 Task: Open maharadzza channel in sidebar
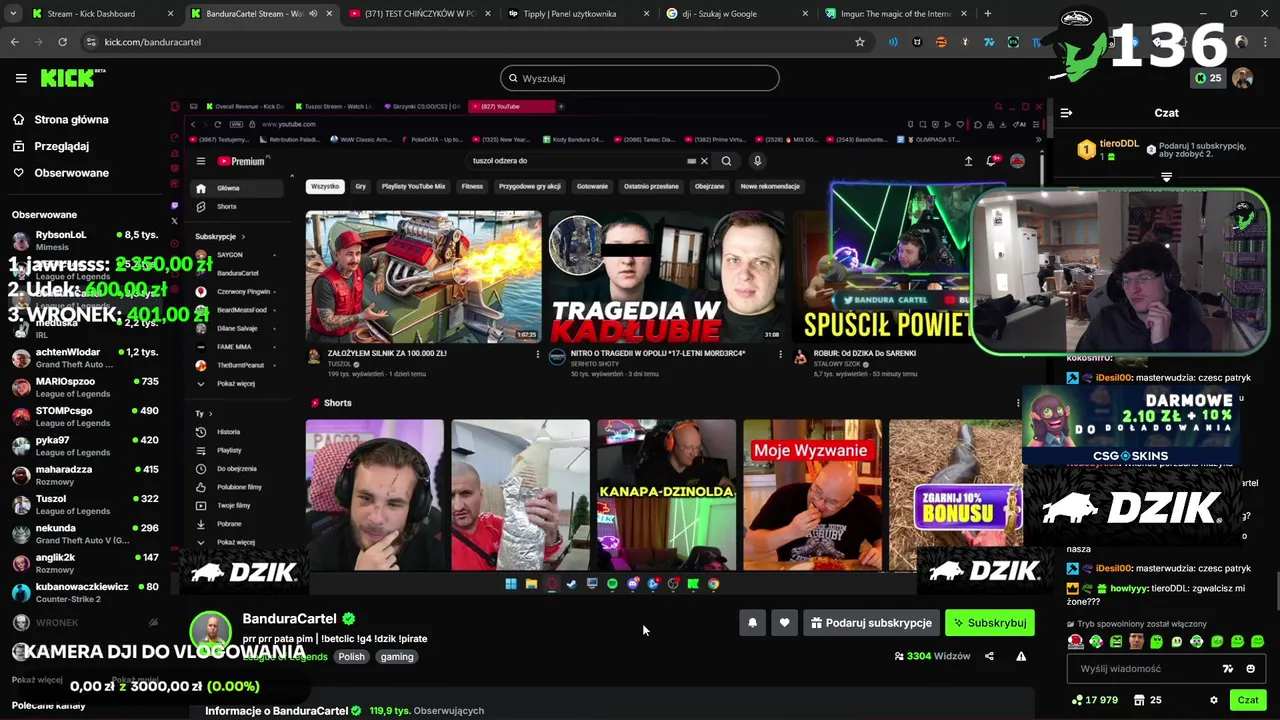(x=84, y=475)
